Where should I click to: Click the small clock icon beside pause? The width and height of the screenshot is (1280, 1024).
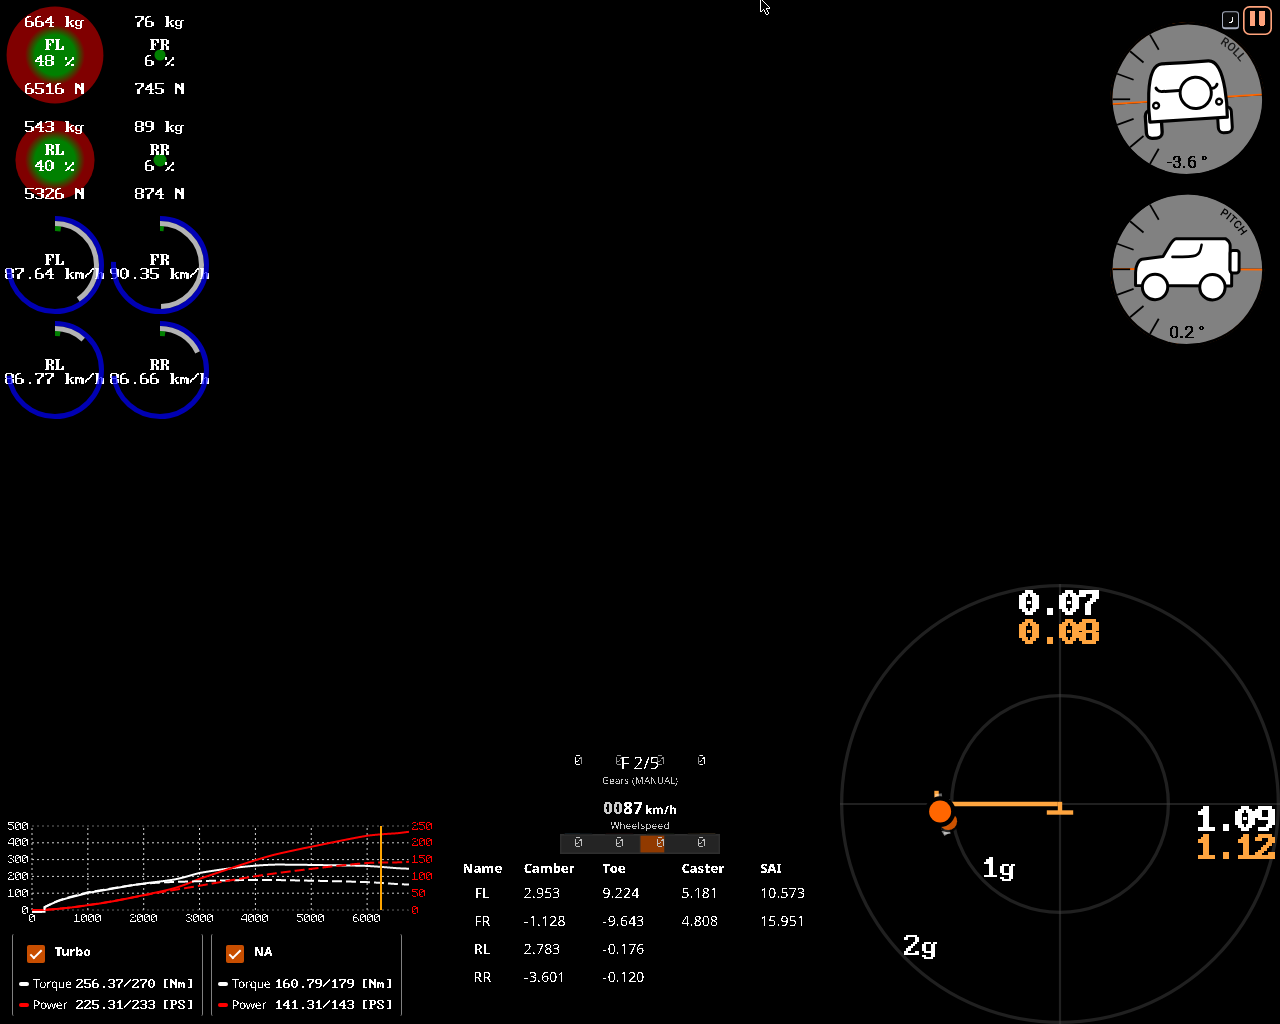[x=1230, y=20]
